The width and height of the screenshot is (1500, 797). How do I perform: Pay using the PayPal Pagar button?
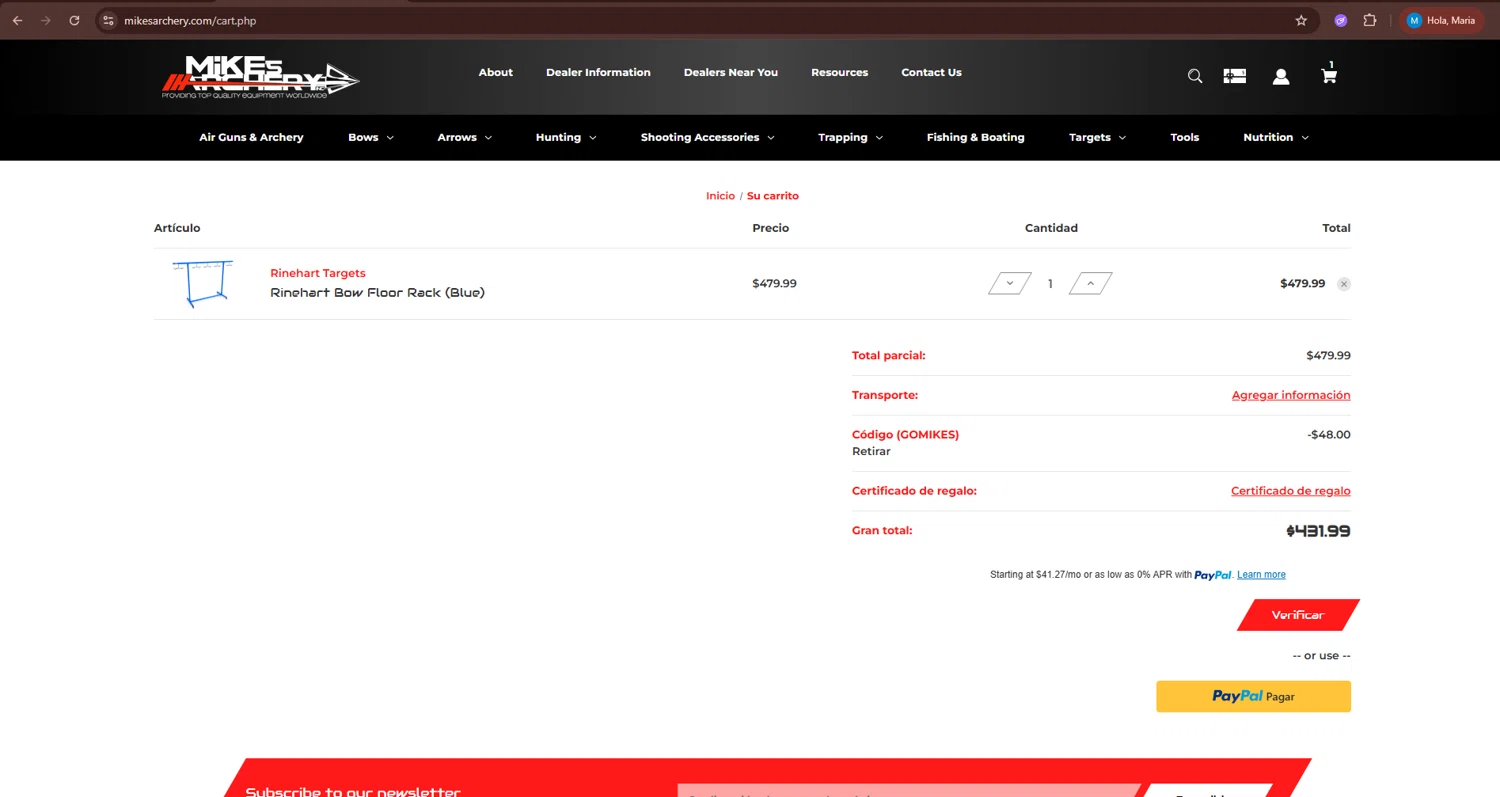point(1253,696)
